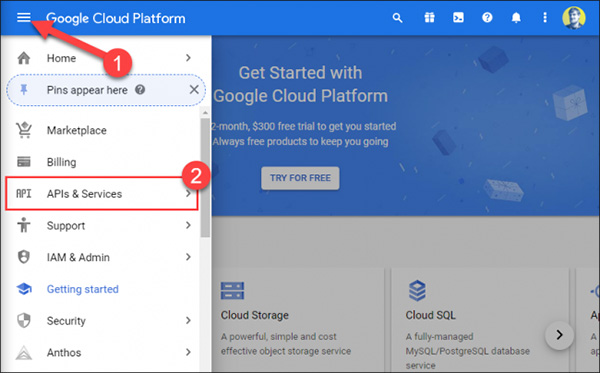Click the pin icon in the pins box
600x373 pixels.
tap(24, 90)
